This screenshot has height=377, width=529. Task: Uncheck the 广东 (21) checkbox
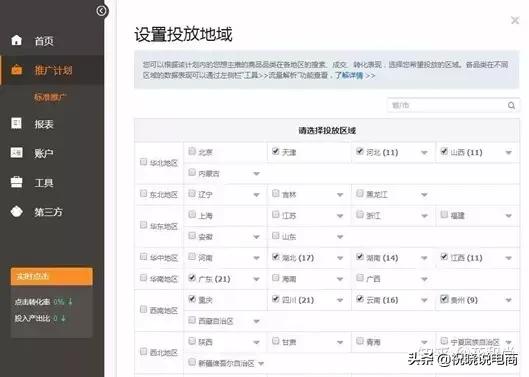click(192, 278)
